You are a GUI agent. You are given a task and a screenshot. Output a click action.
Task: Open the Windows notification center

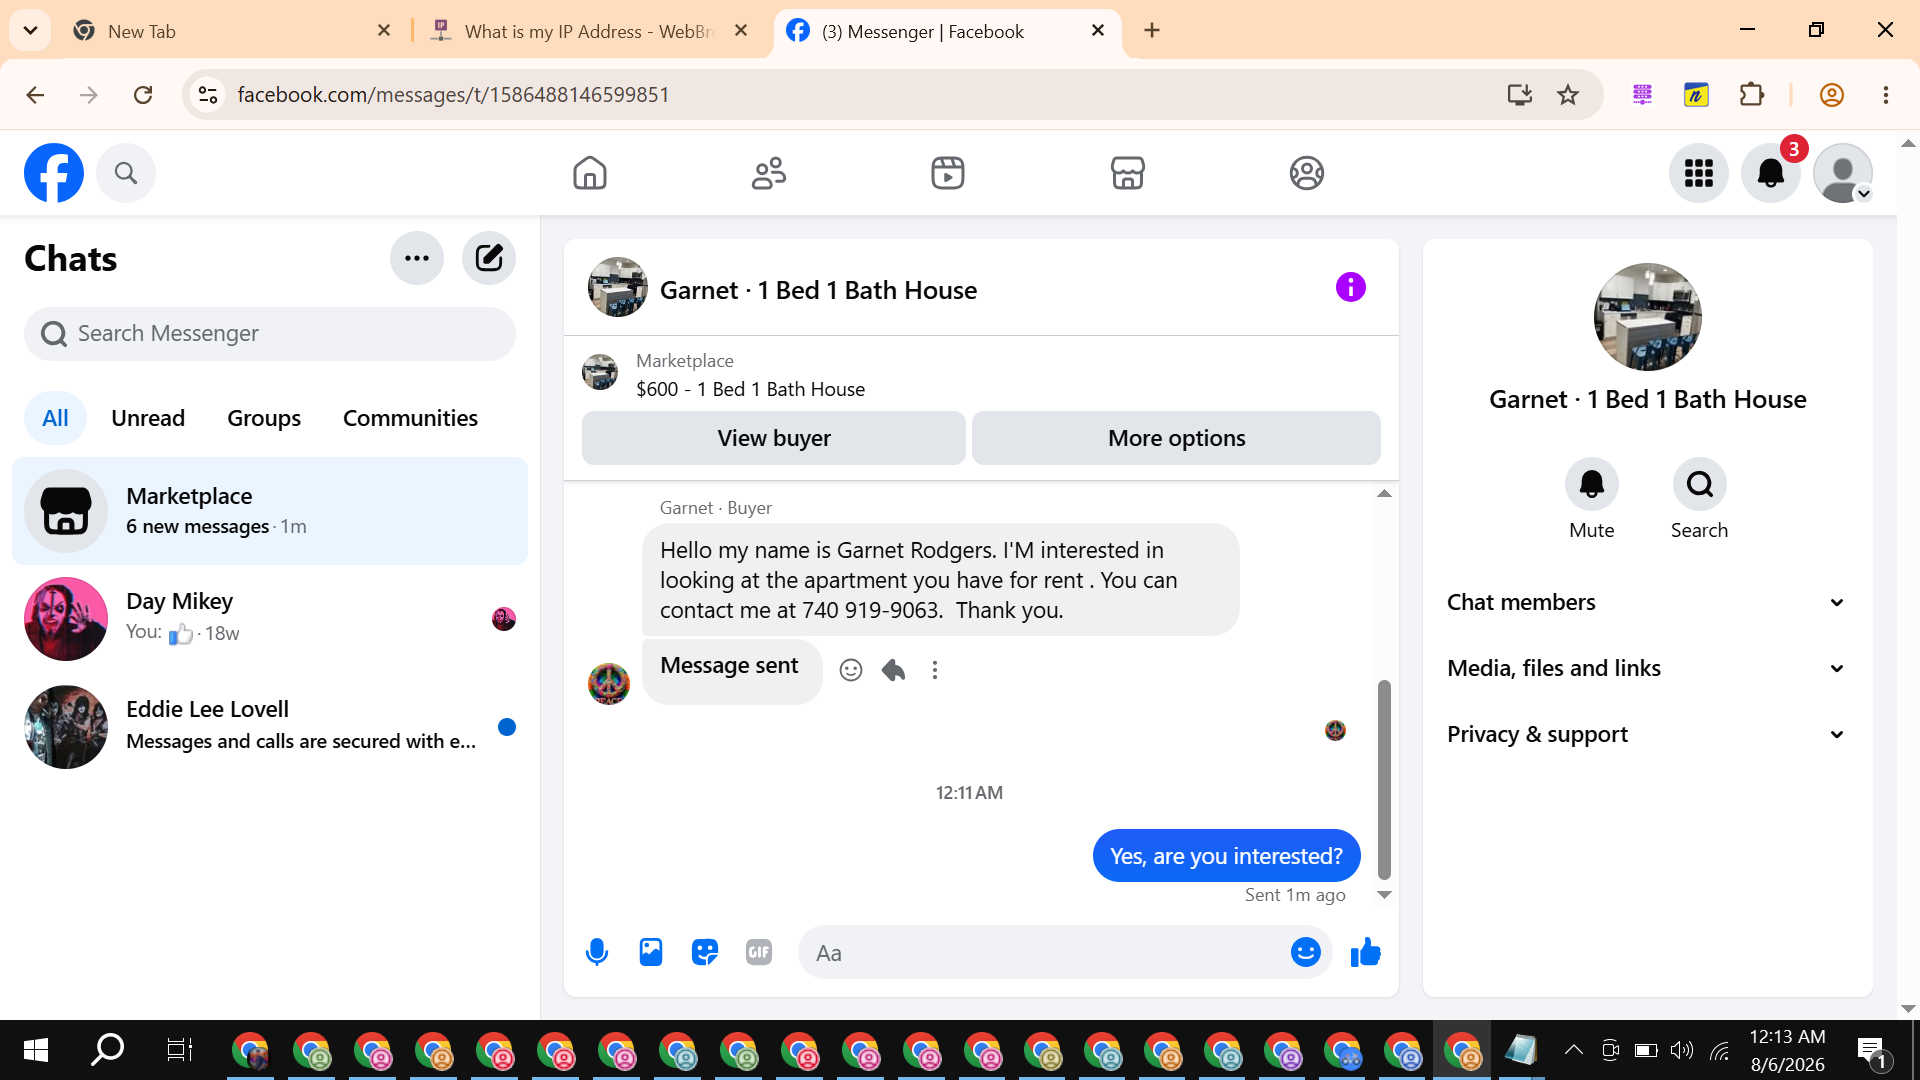pyautogui.click(x=1872, y=1051)
